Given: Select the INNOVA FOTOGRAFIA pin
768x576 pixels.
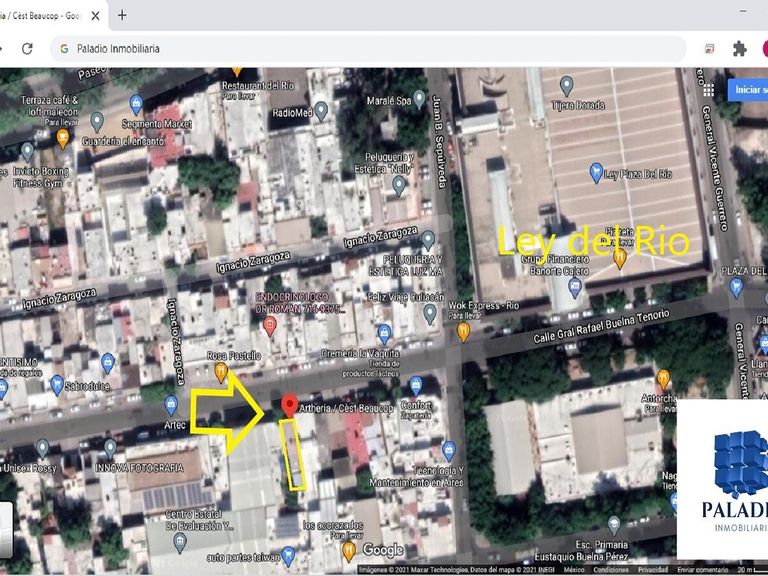Looking at the screenshot, I should tap(110, 449).
